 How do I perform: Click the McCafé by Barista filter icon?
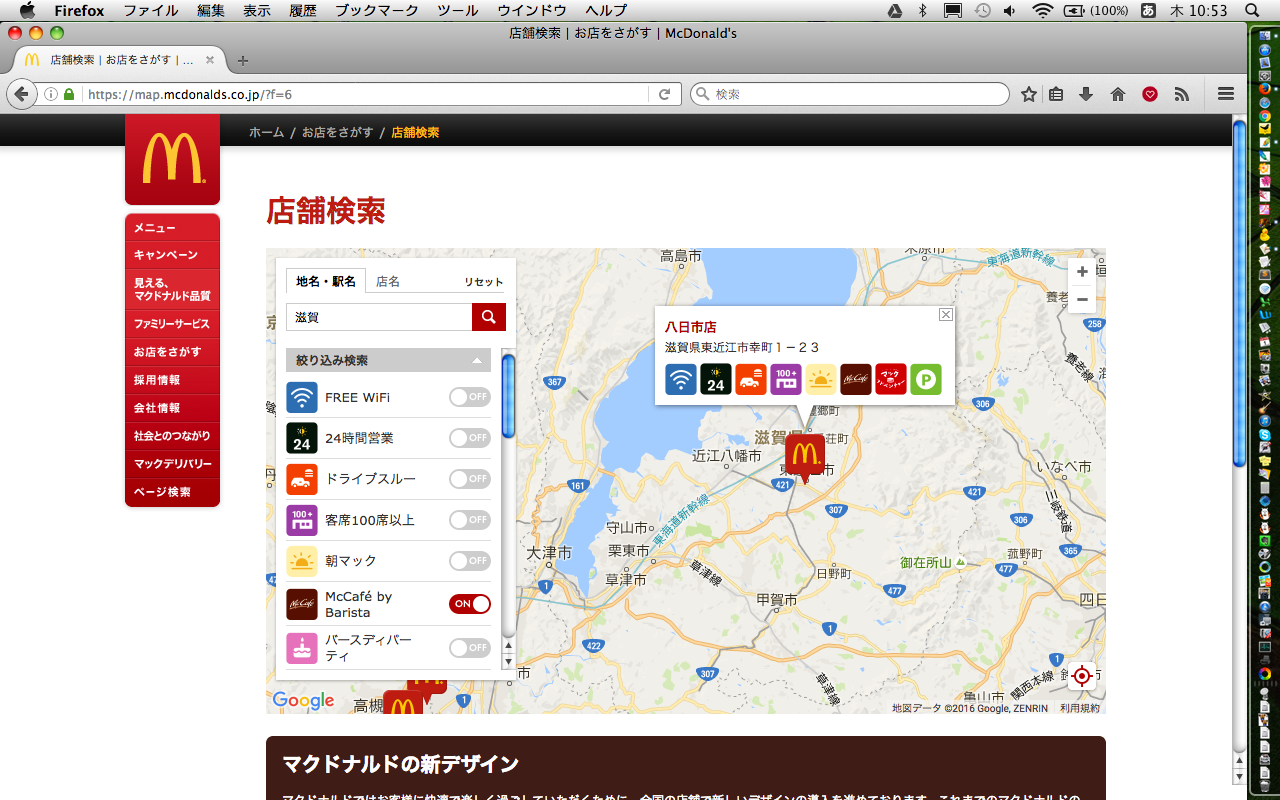302,604
